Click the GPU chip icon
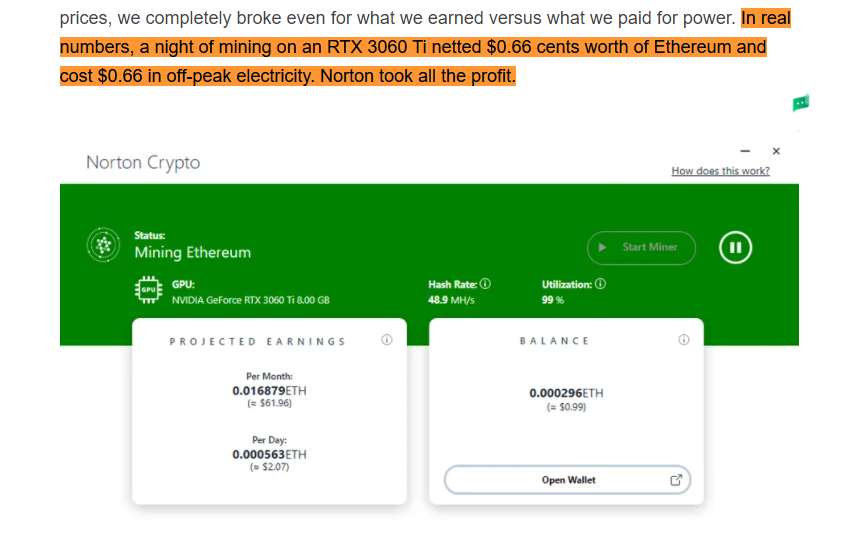858x560 pixels. coord(148,291)
